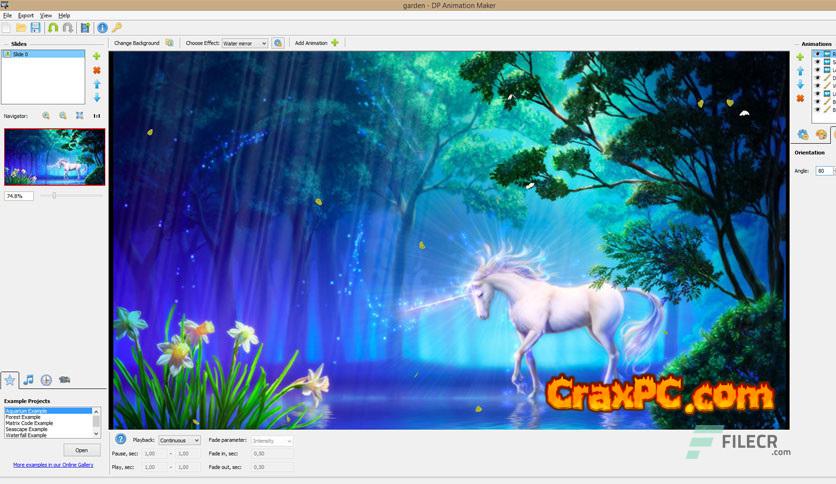Toggle visibility eye of third animation
Image resolution: width=836 pixels, height=484 pixels.
[817, 70]
